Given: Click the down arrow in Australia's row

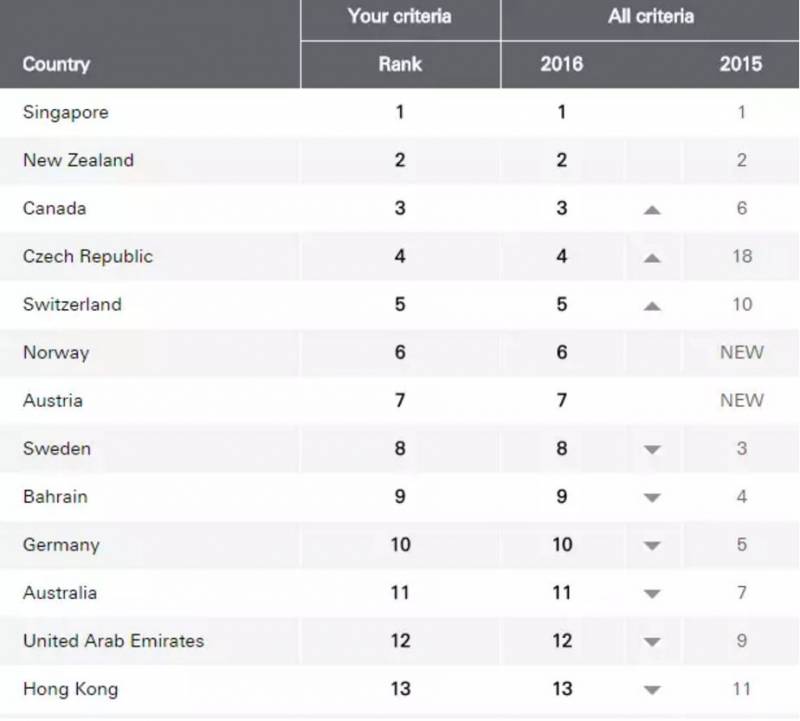Looking at the screenshot, I should coord(653,593).
